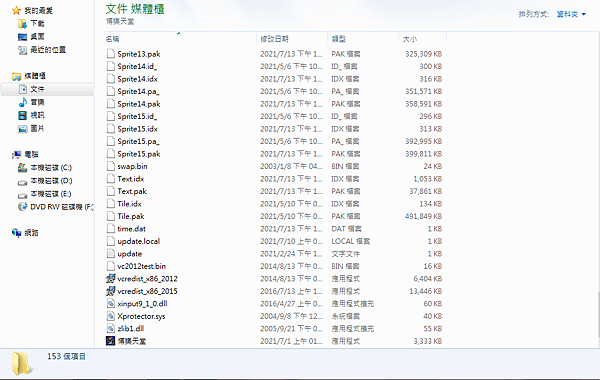600x380 pixels.
Task: Click the Network icon in sidebar
Action: [x=16, y=233]
